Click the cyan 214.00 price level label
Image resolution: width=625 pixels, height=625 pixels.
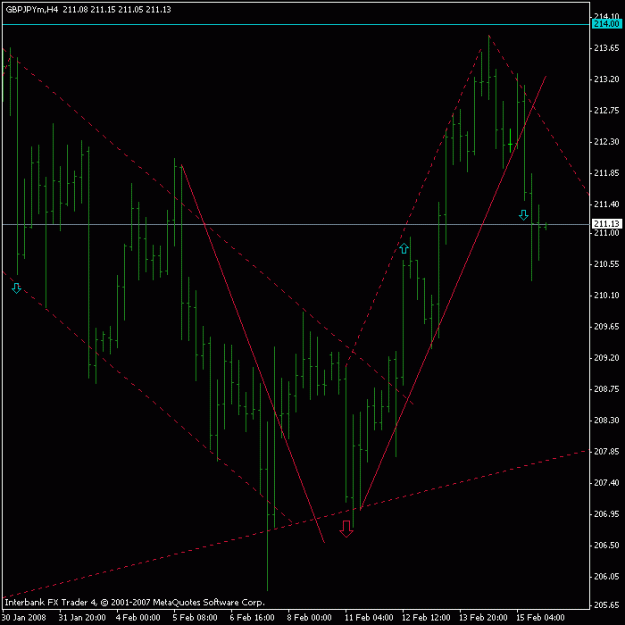[606, 24]
